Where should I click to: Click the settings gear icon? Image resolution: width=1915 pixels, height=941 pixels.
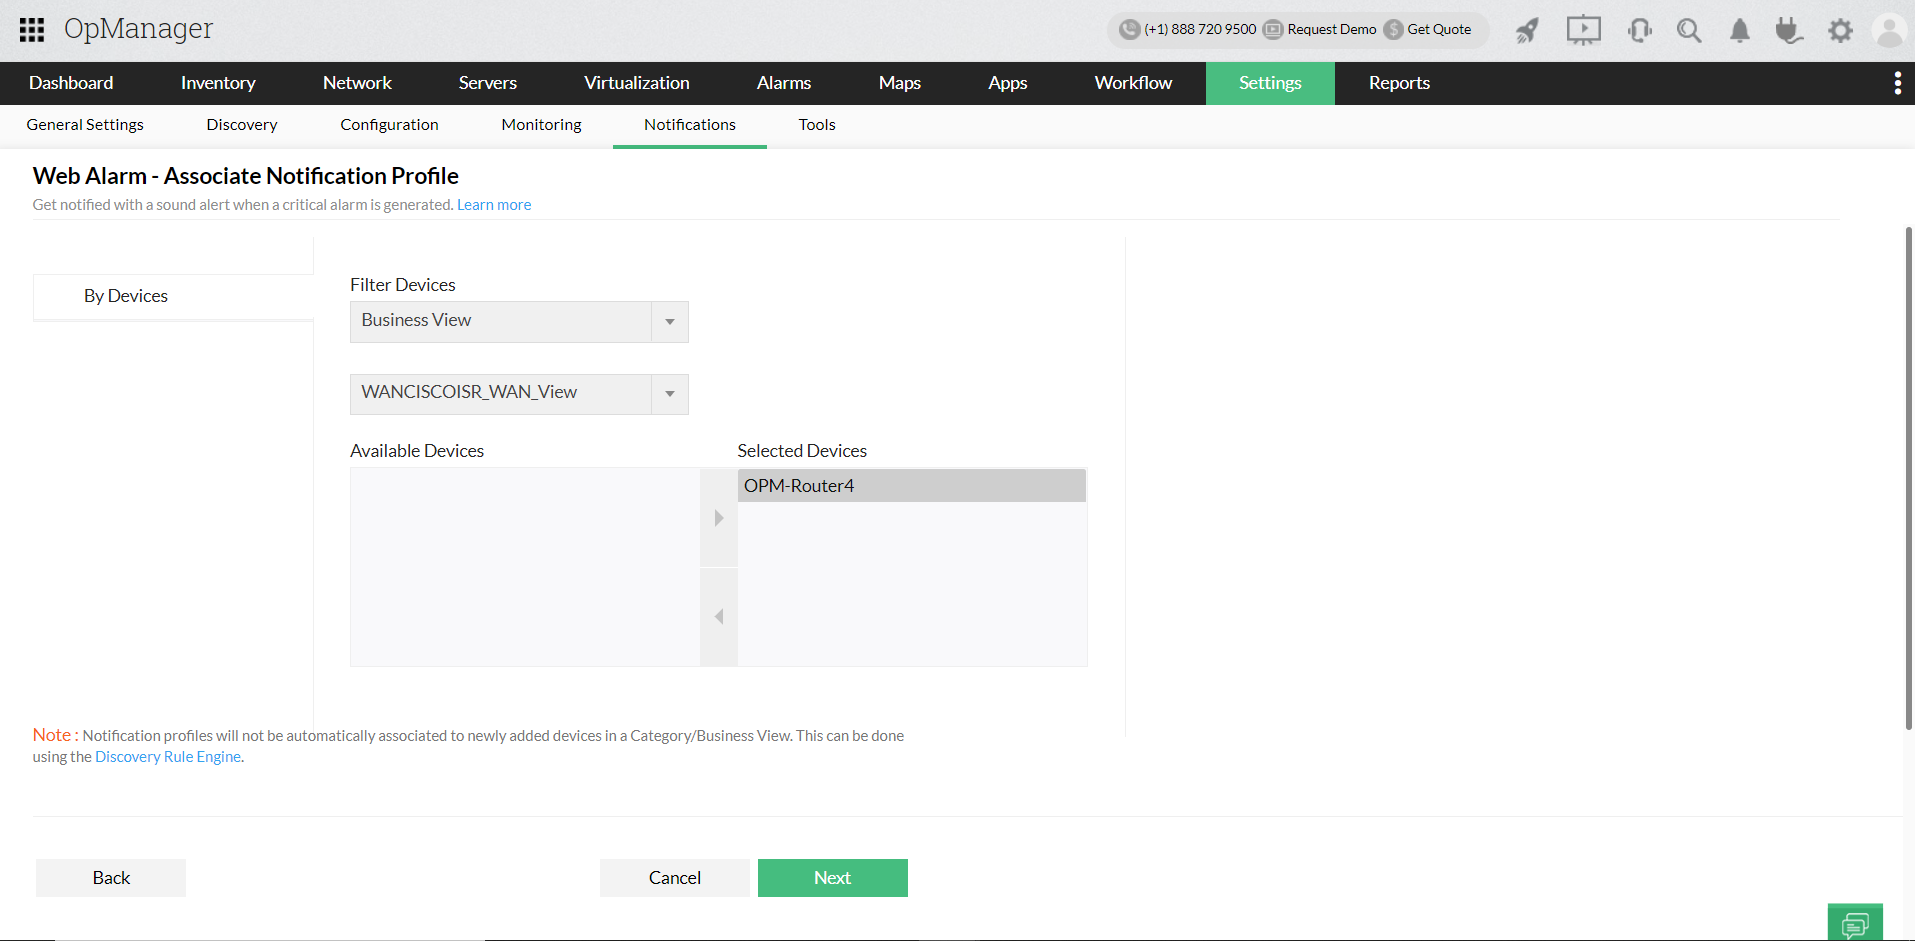(1840, 30)
